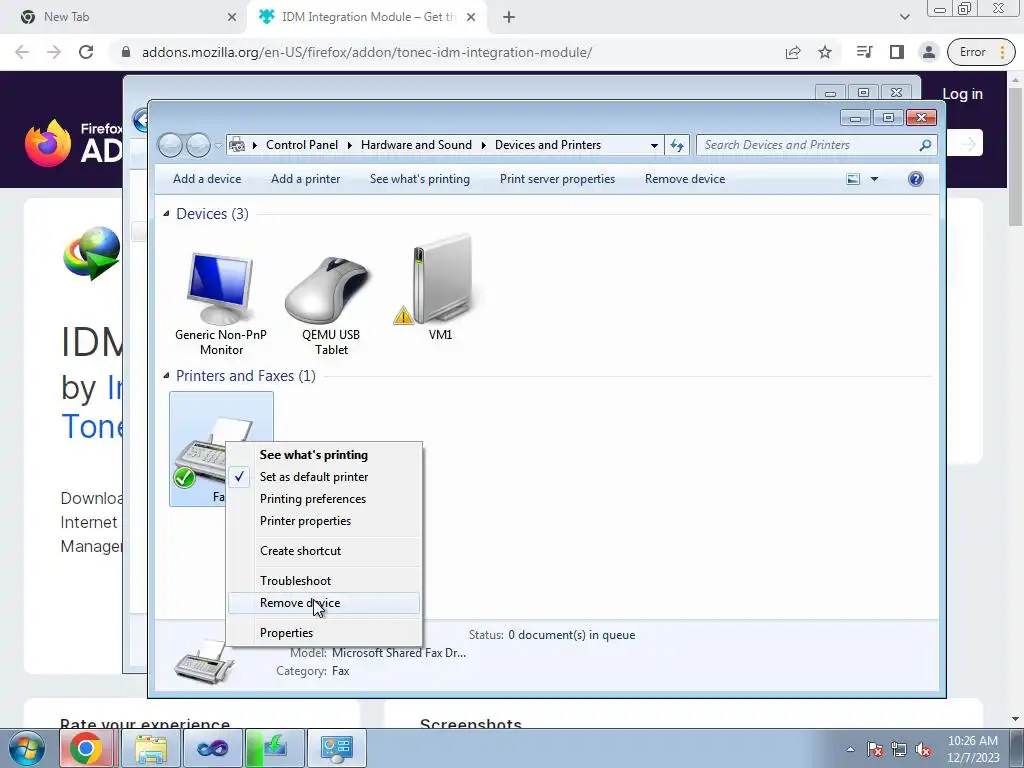Viewport: 1024px width, 768px height.
Task: Go back in Control Panel window
Action: tap(170, 145)
